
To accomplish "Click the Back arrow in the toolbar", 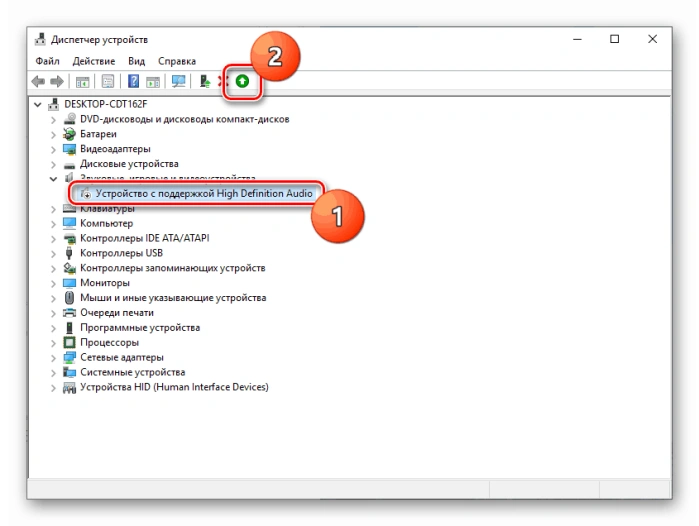I will 38,82.
